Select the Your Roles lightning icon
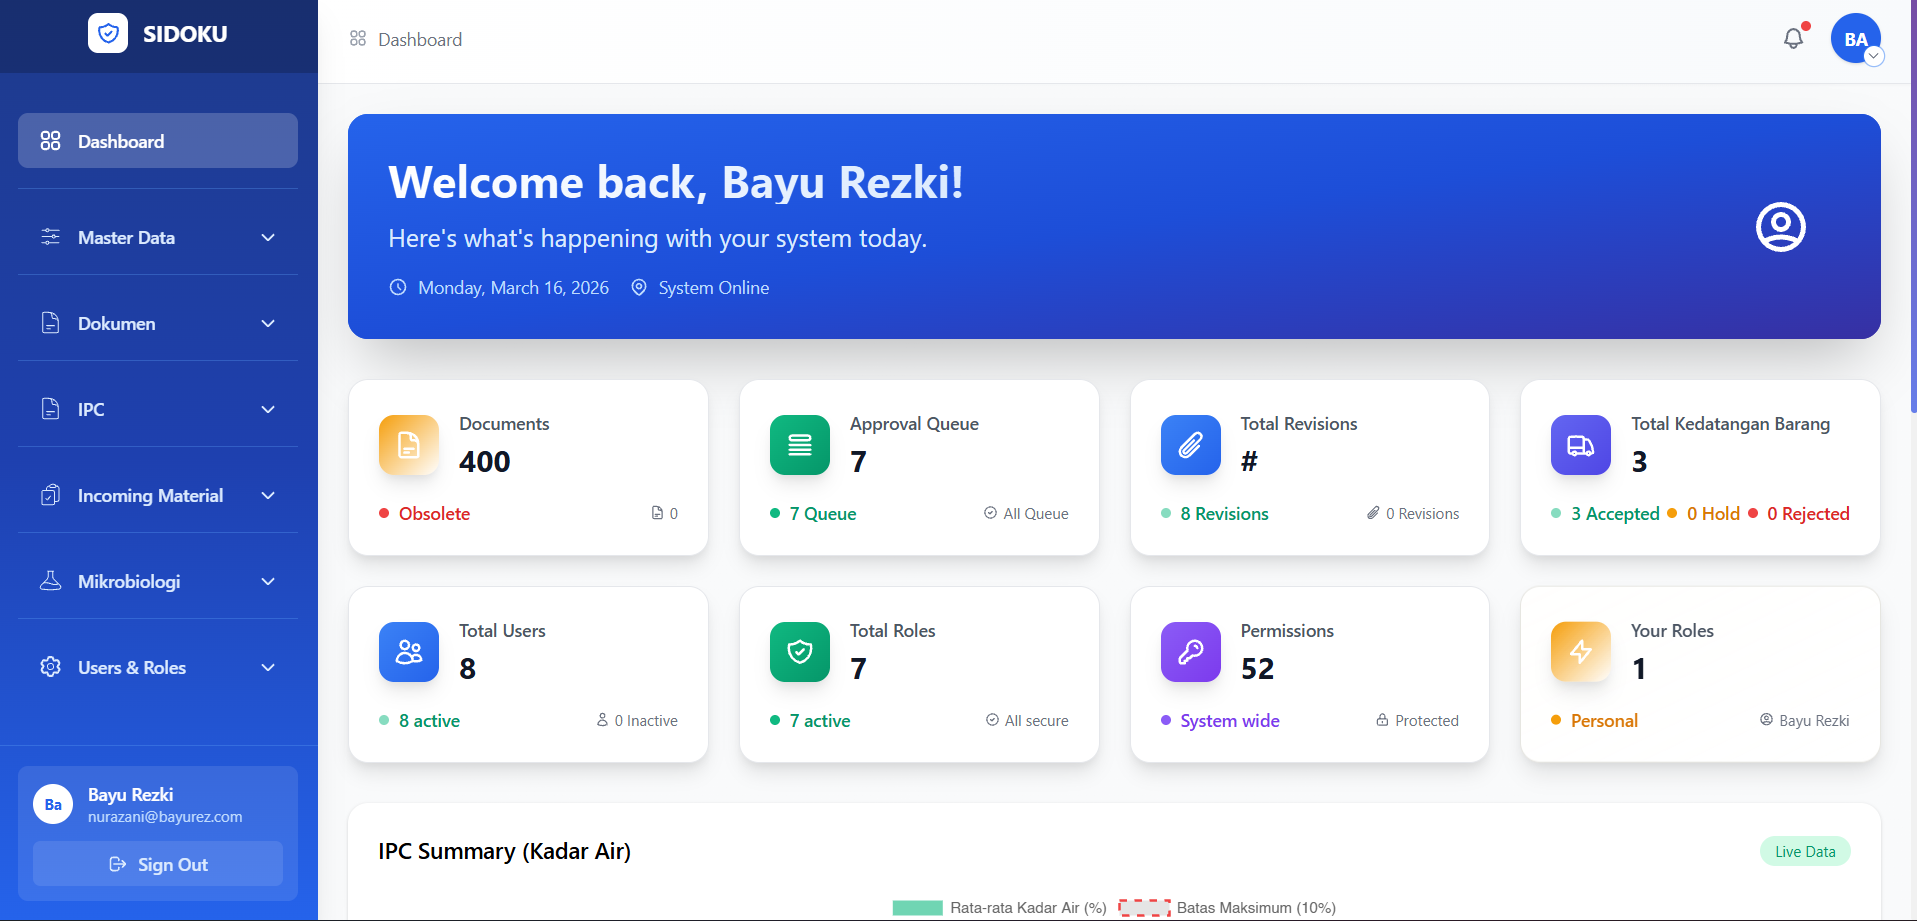This screenshot has width=1917, height=921. (x=1580, y=652)
